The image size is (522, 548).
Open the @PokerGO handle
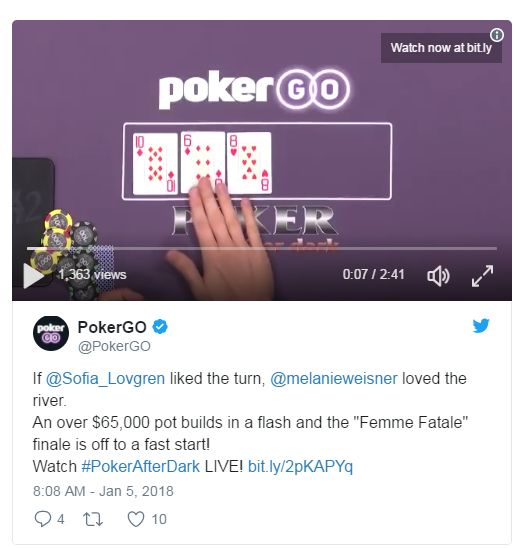(x=114, y=346)
